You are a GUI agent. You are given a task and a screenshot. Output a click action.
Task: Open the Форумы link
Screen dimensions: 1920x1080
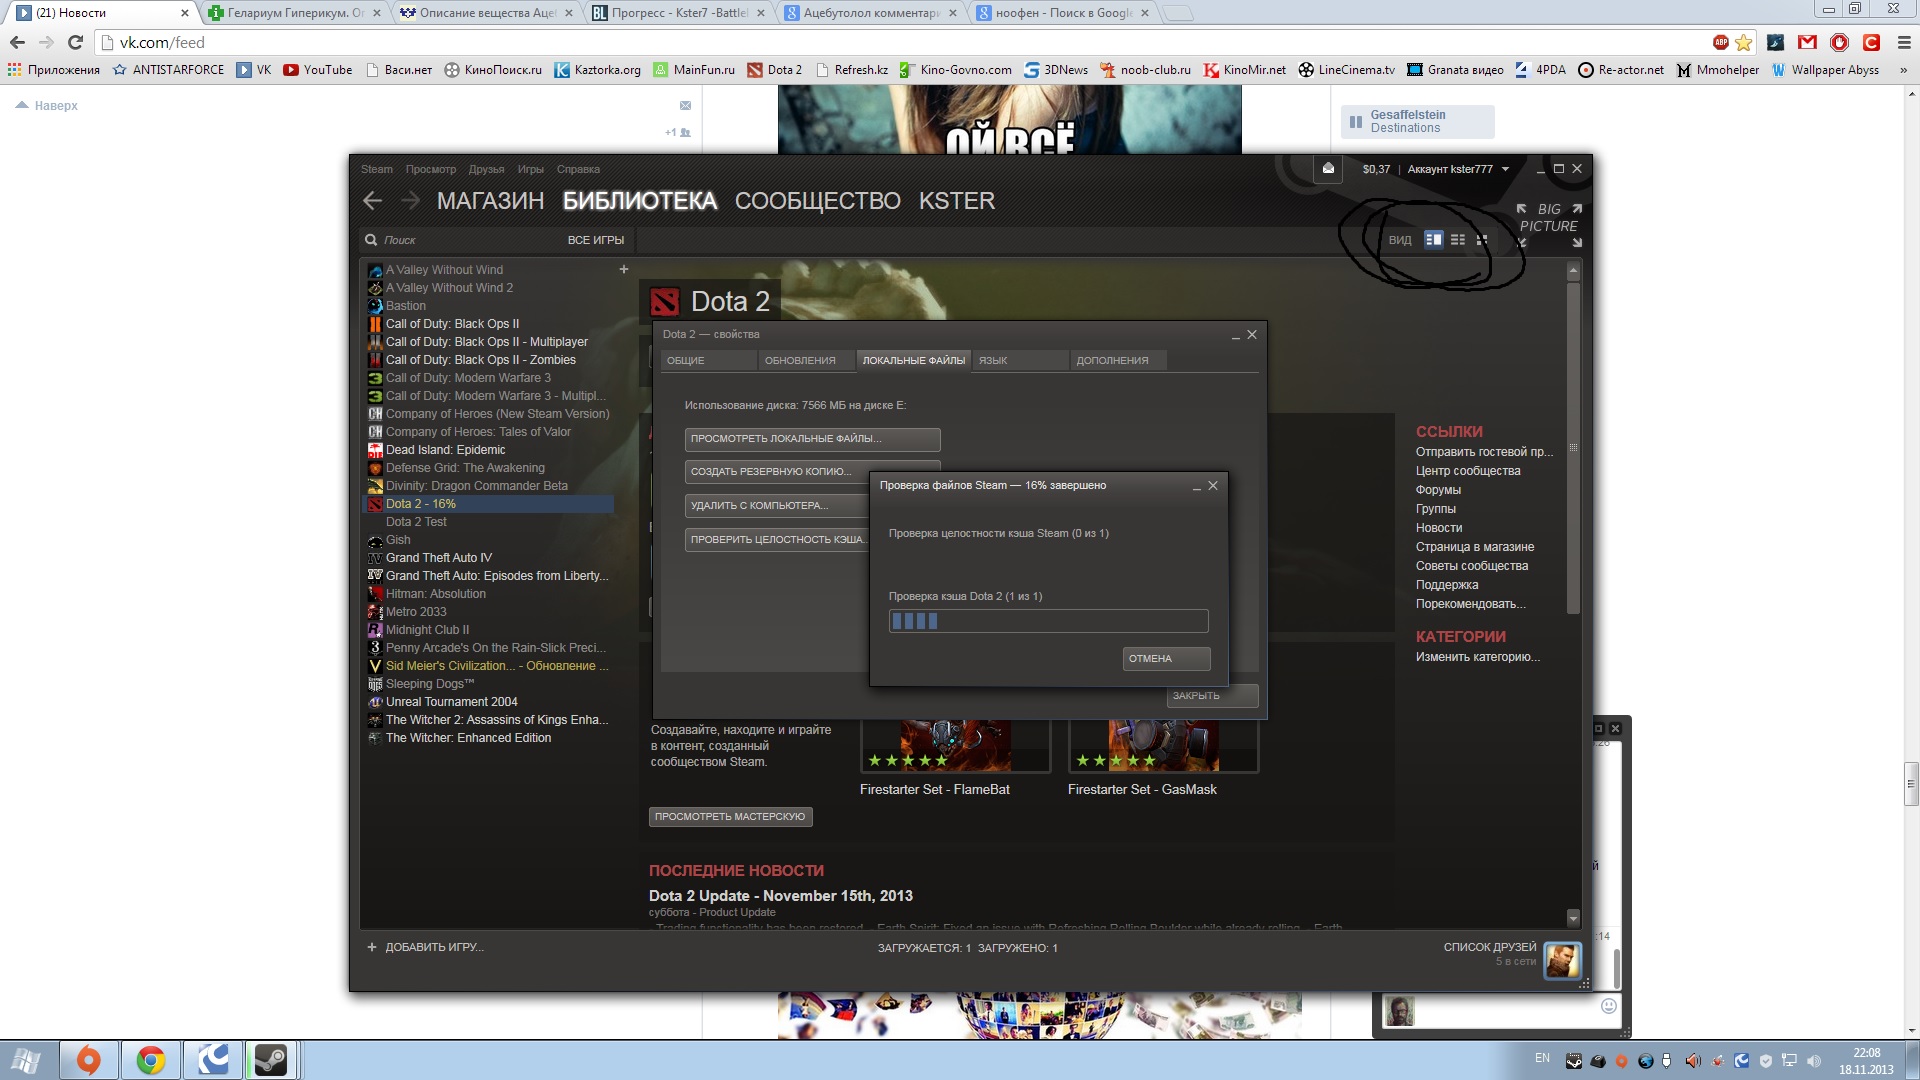tap(1438, 490)
